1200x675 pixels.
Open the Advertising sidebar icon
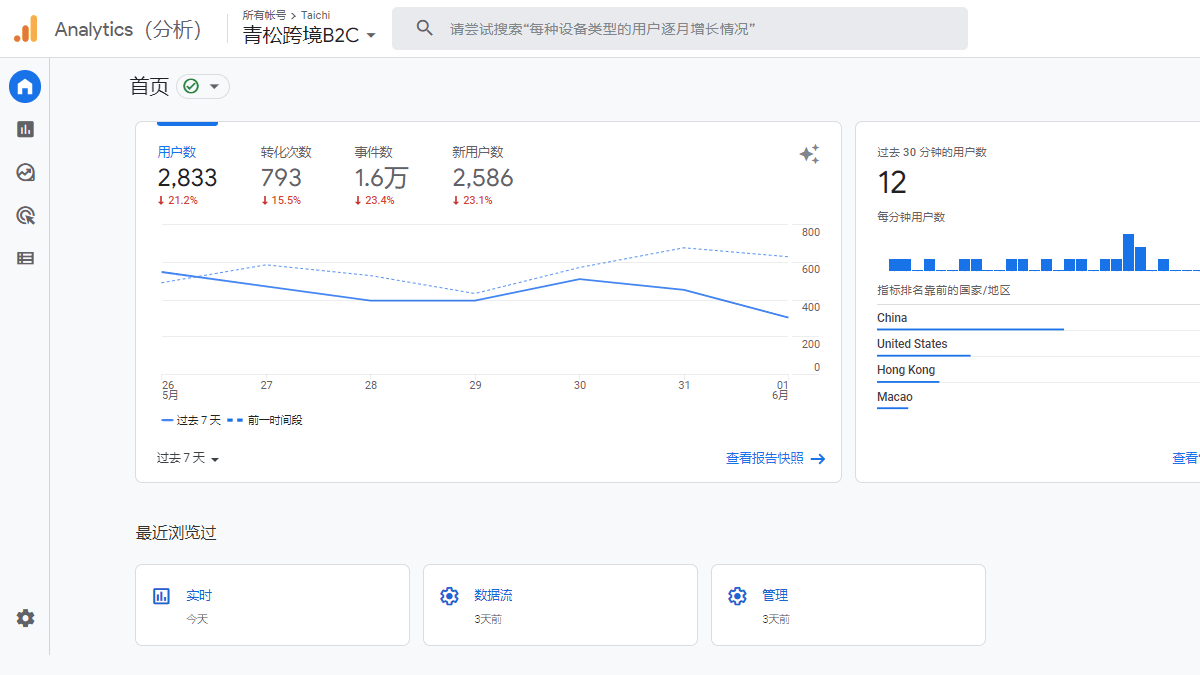click(25, 215)
